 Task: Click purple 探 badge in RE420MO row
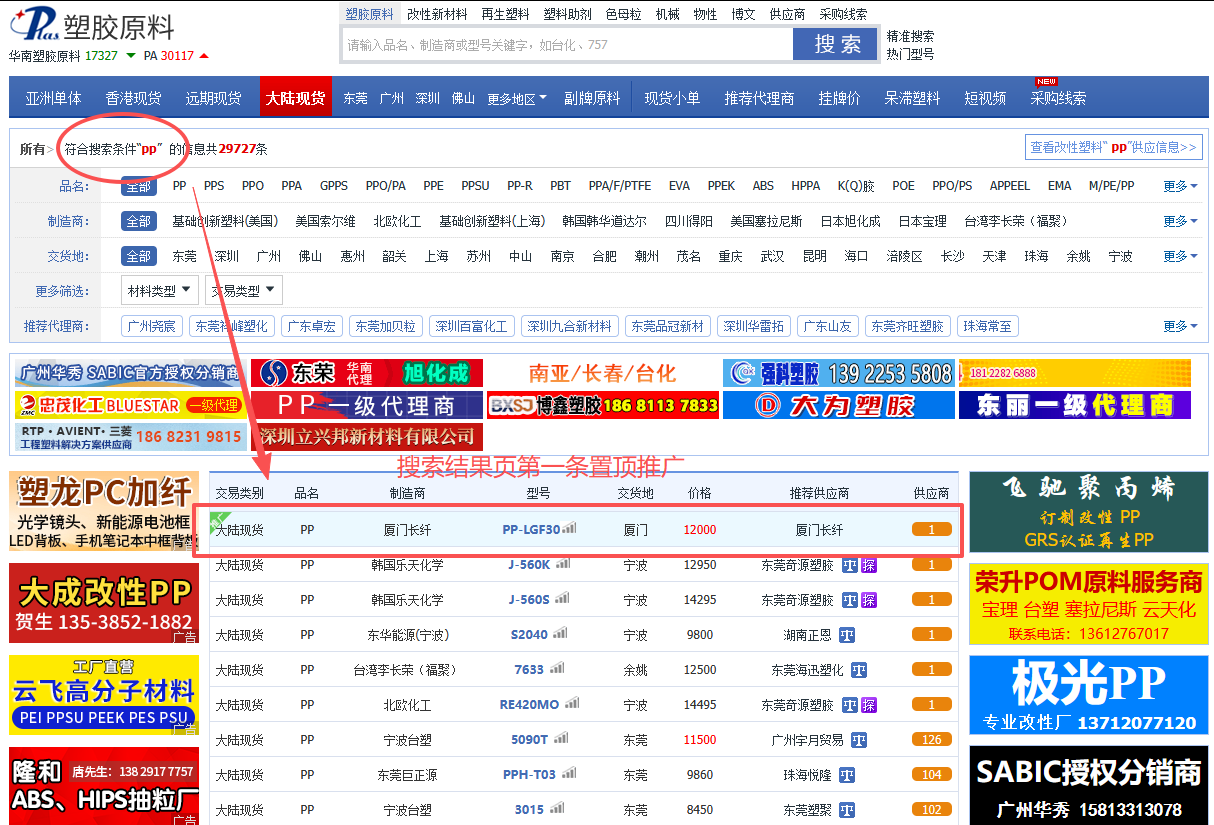coord(869,705)
